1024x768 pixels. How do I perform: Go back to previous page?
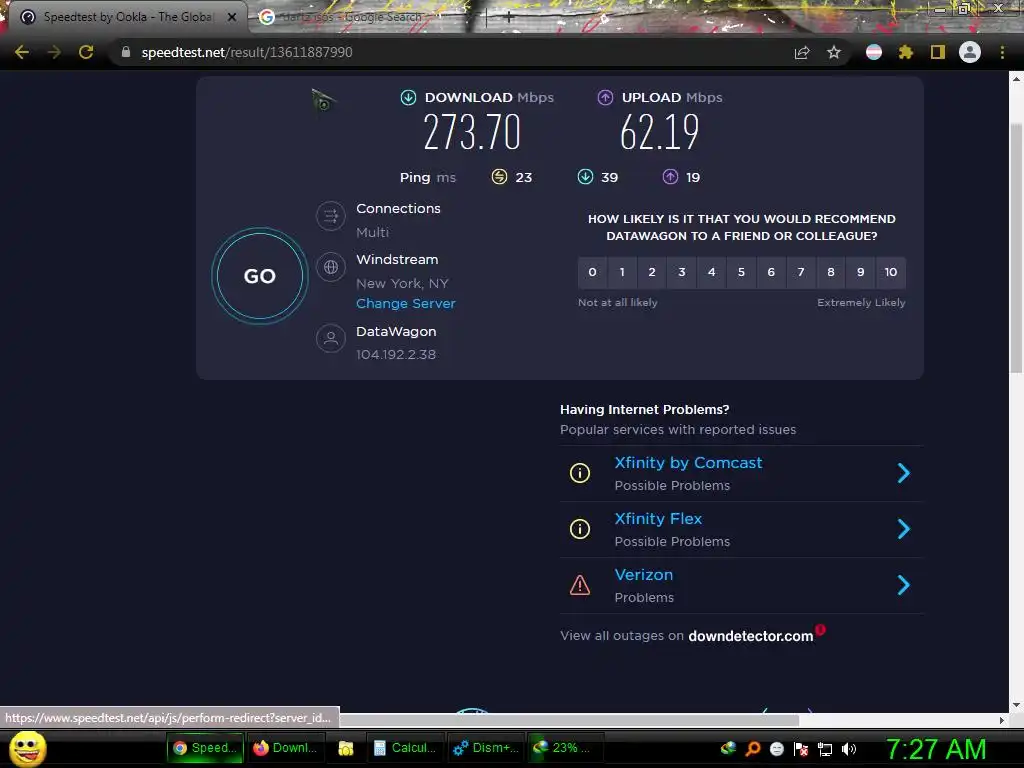tap(22, 52)
